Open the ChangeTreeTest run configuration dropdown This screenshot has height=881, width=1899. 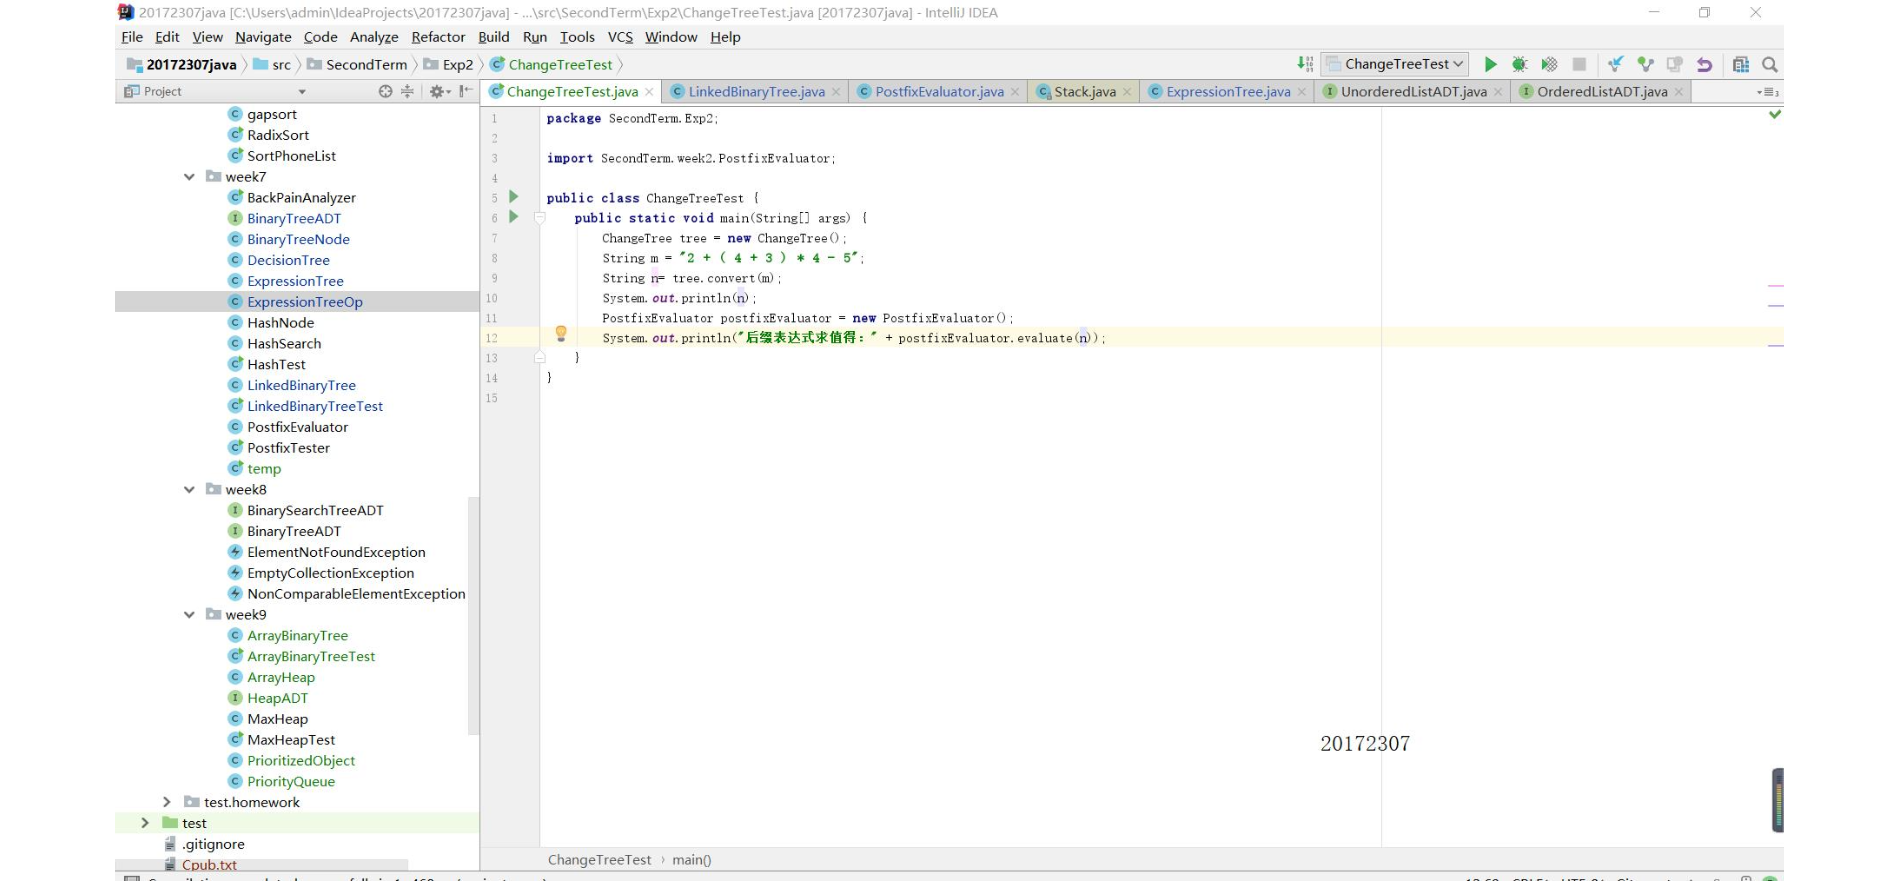coord(1395,64)
